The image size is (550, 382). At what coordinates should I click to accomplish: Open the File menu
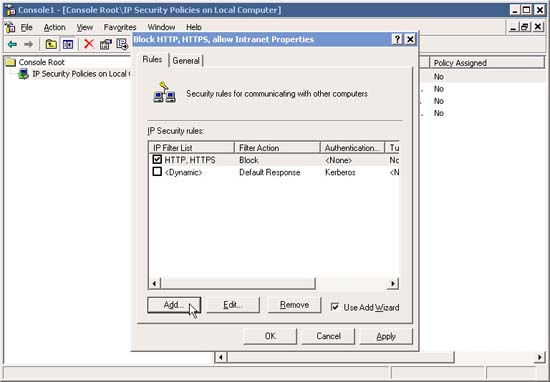tap(27, 27)
